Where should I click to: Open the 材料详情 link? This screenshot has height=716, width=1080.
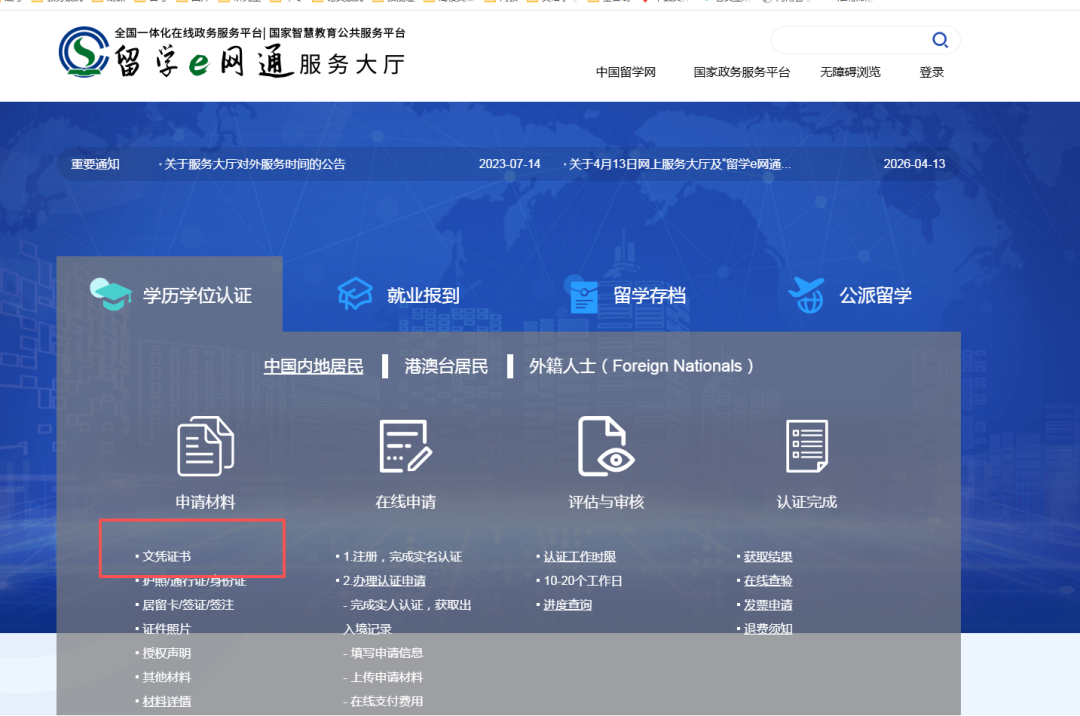(167, 701)
